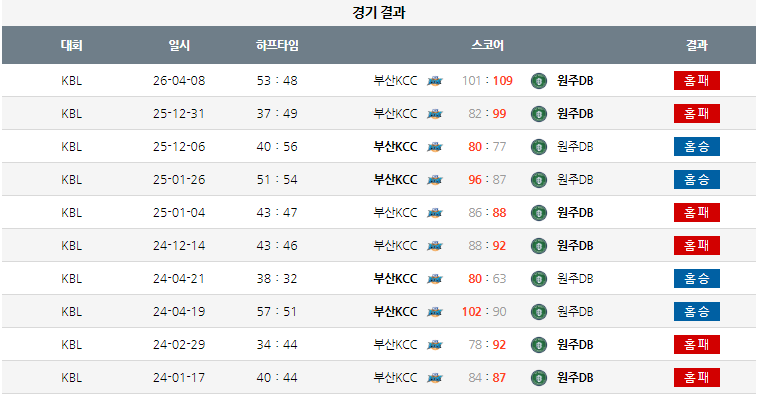Click the 홈승 badge for 24-04-19
This screenshot has height=394, width=761.
pyautogui.click(x=696, y=312)
